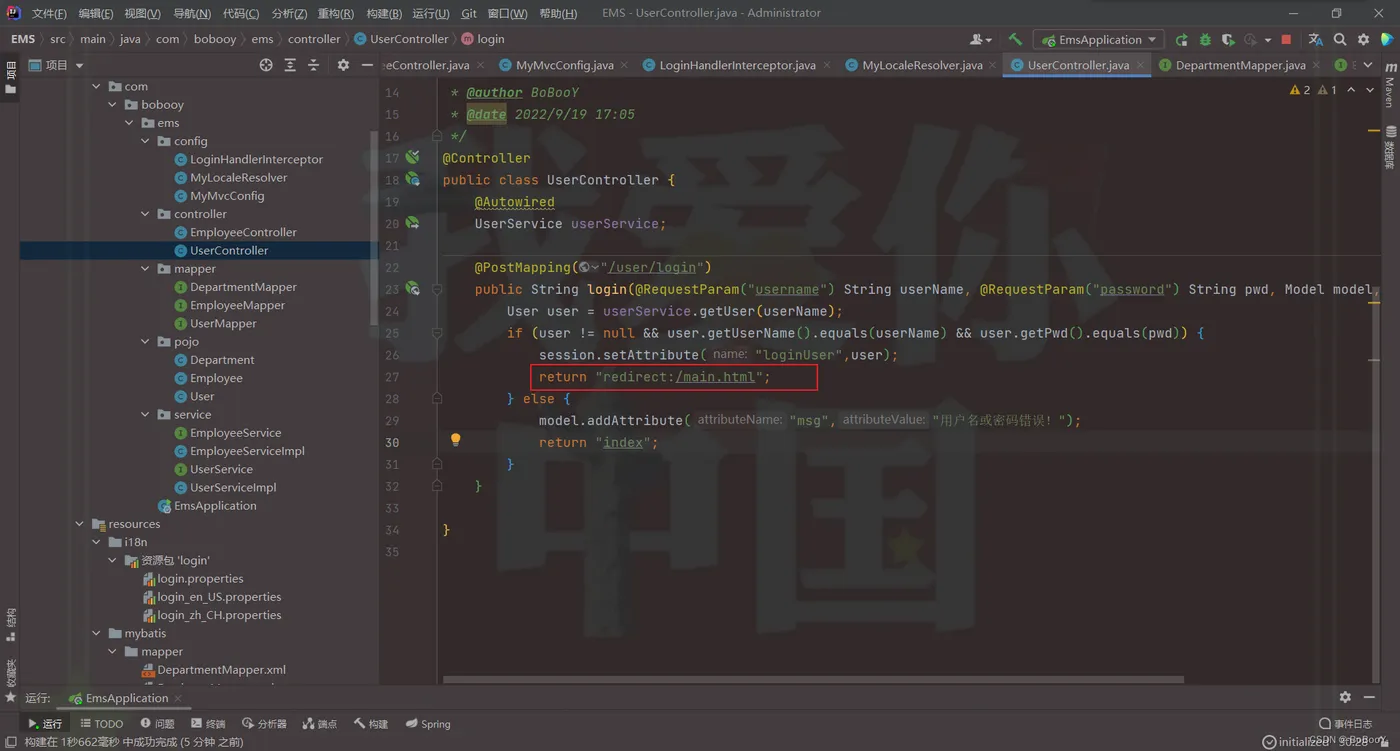Open the Terminal (终端) tool window
Screen dimensions: 1400x751
tap(208, 724)
